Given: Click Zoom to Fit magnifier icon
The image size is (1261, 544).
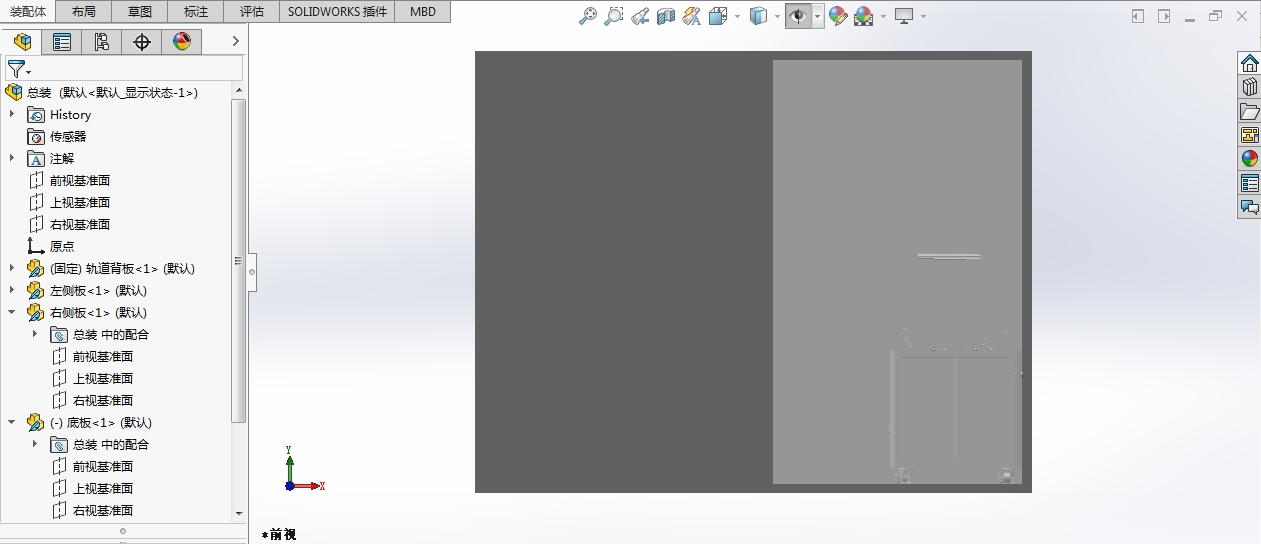Looking at the screenshot, I should point(588,16).
